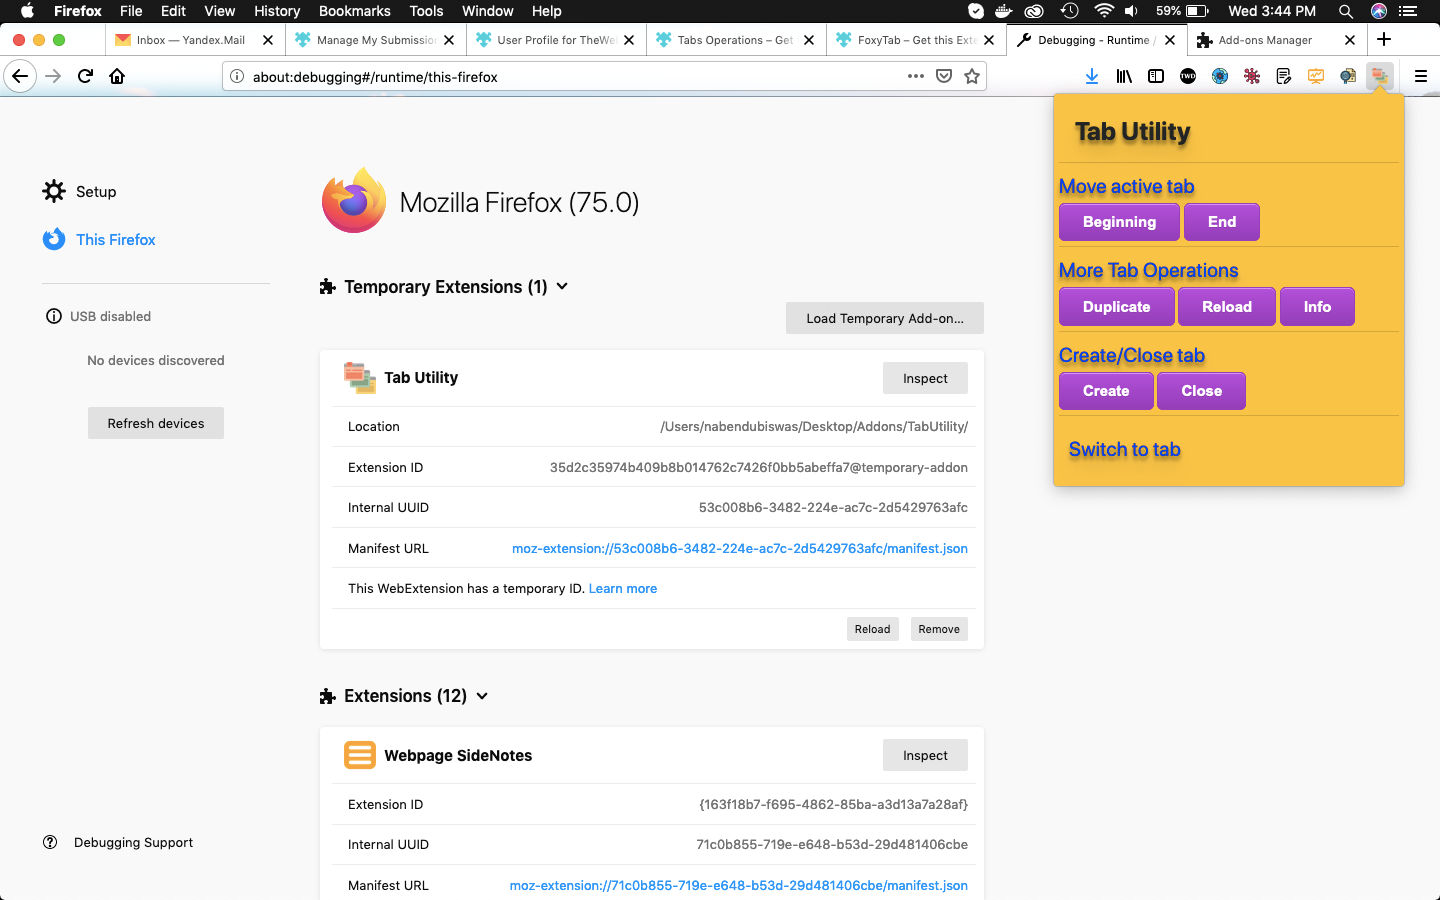Click the Wi-Fi status icon
1440x900 pixels.
pyautogui.click(x=1104, y=11)
